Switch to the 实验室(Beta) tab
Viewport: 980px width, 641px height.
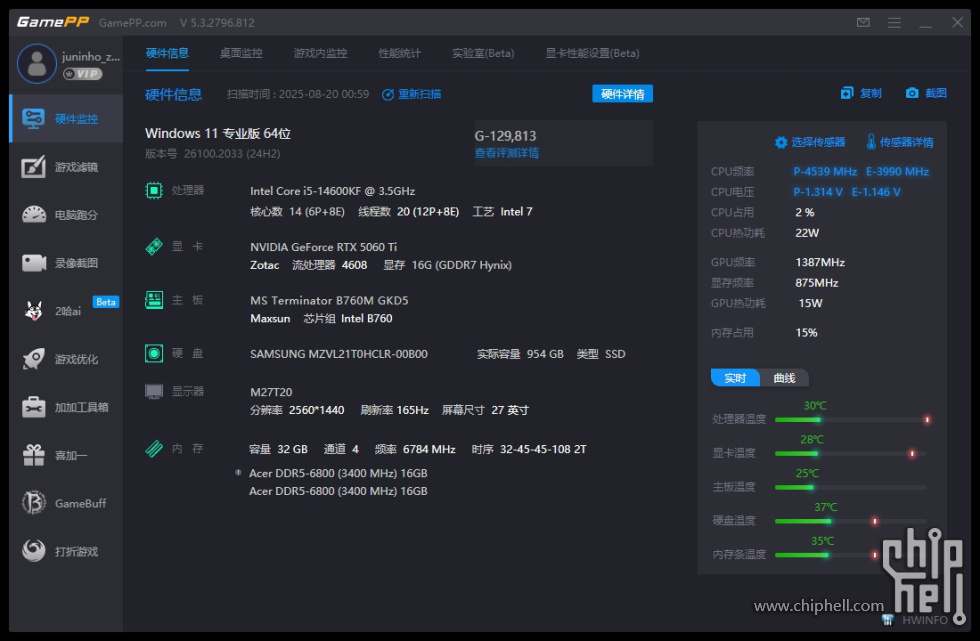(x=483, y=53)
